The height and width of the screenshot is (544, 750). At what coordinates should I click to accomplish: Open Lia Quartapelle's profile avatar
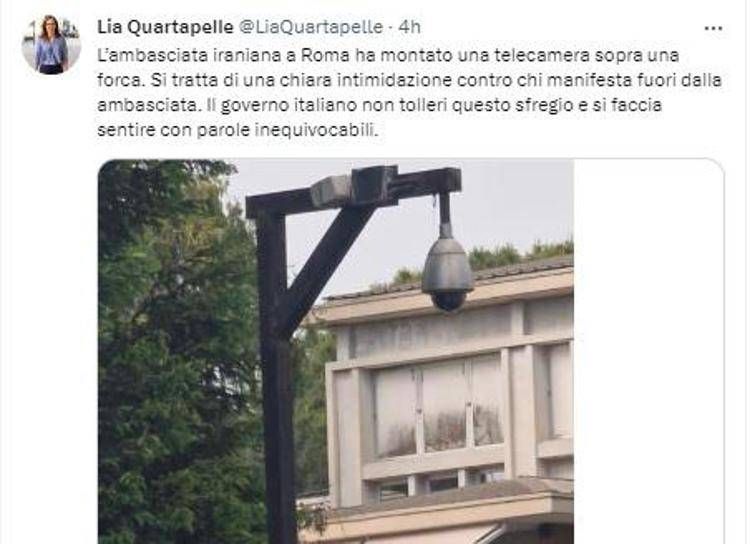click(51, 44)
